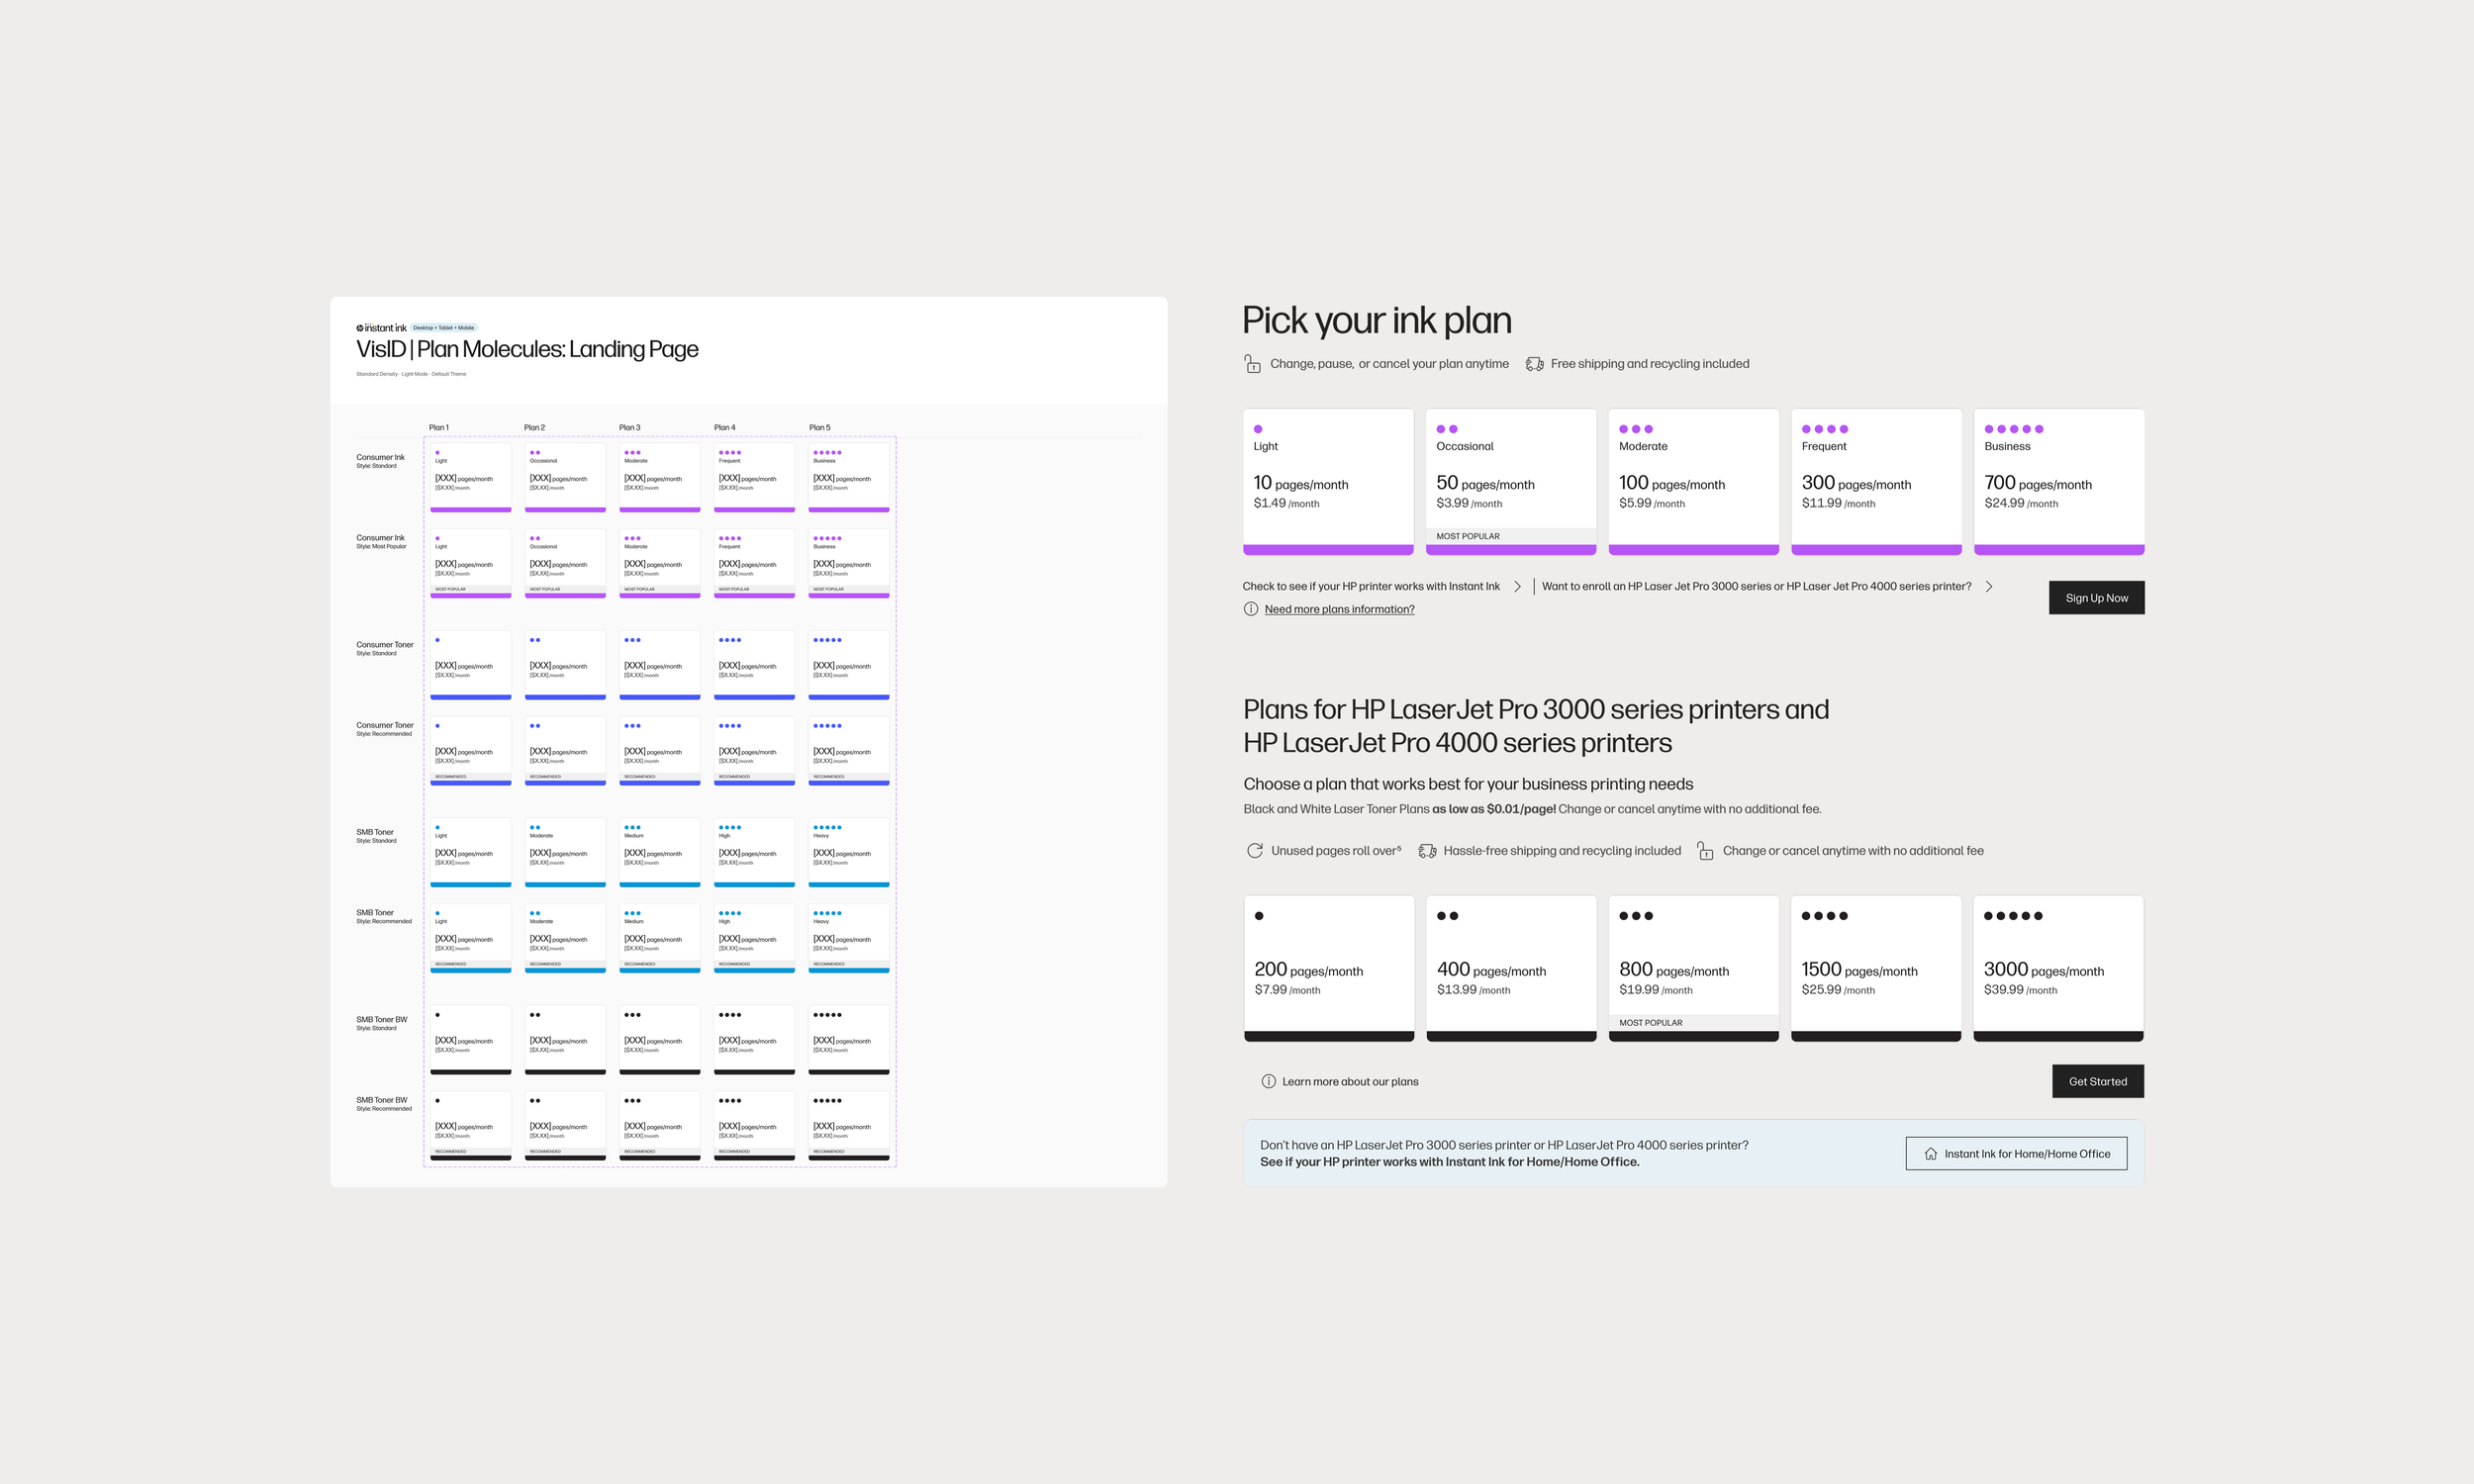This screenshot has height=1484, width=2474.
Task: Choose the Occasional 50 pages/month Most Popular plan
Action: pyautogui.click(x=1510, y=478)
